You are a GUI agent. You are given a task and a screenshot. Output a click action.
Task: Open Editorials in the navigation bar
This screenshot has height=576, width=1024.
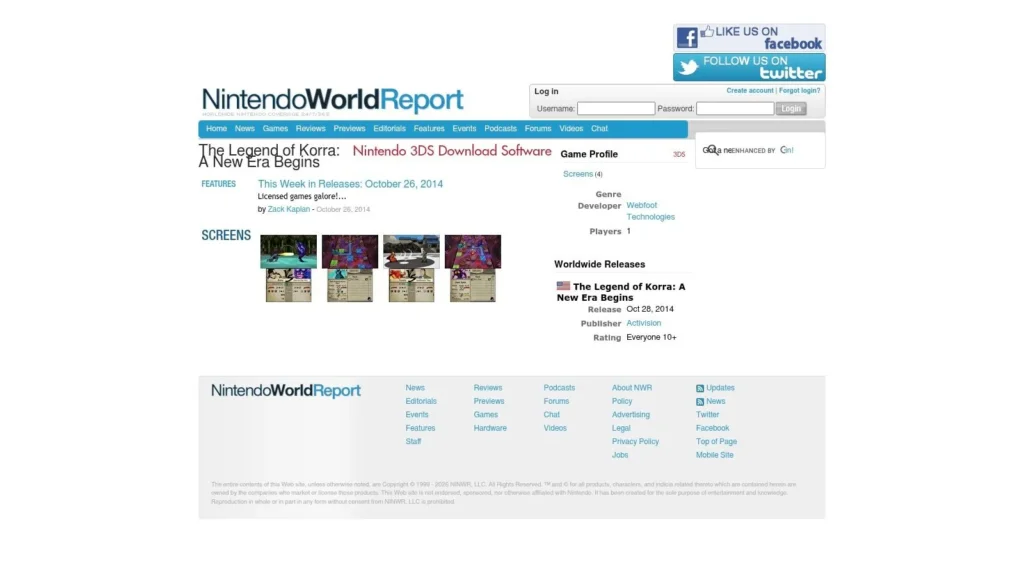point(389,129)
